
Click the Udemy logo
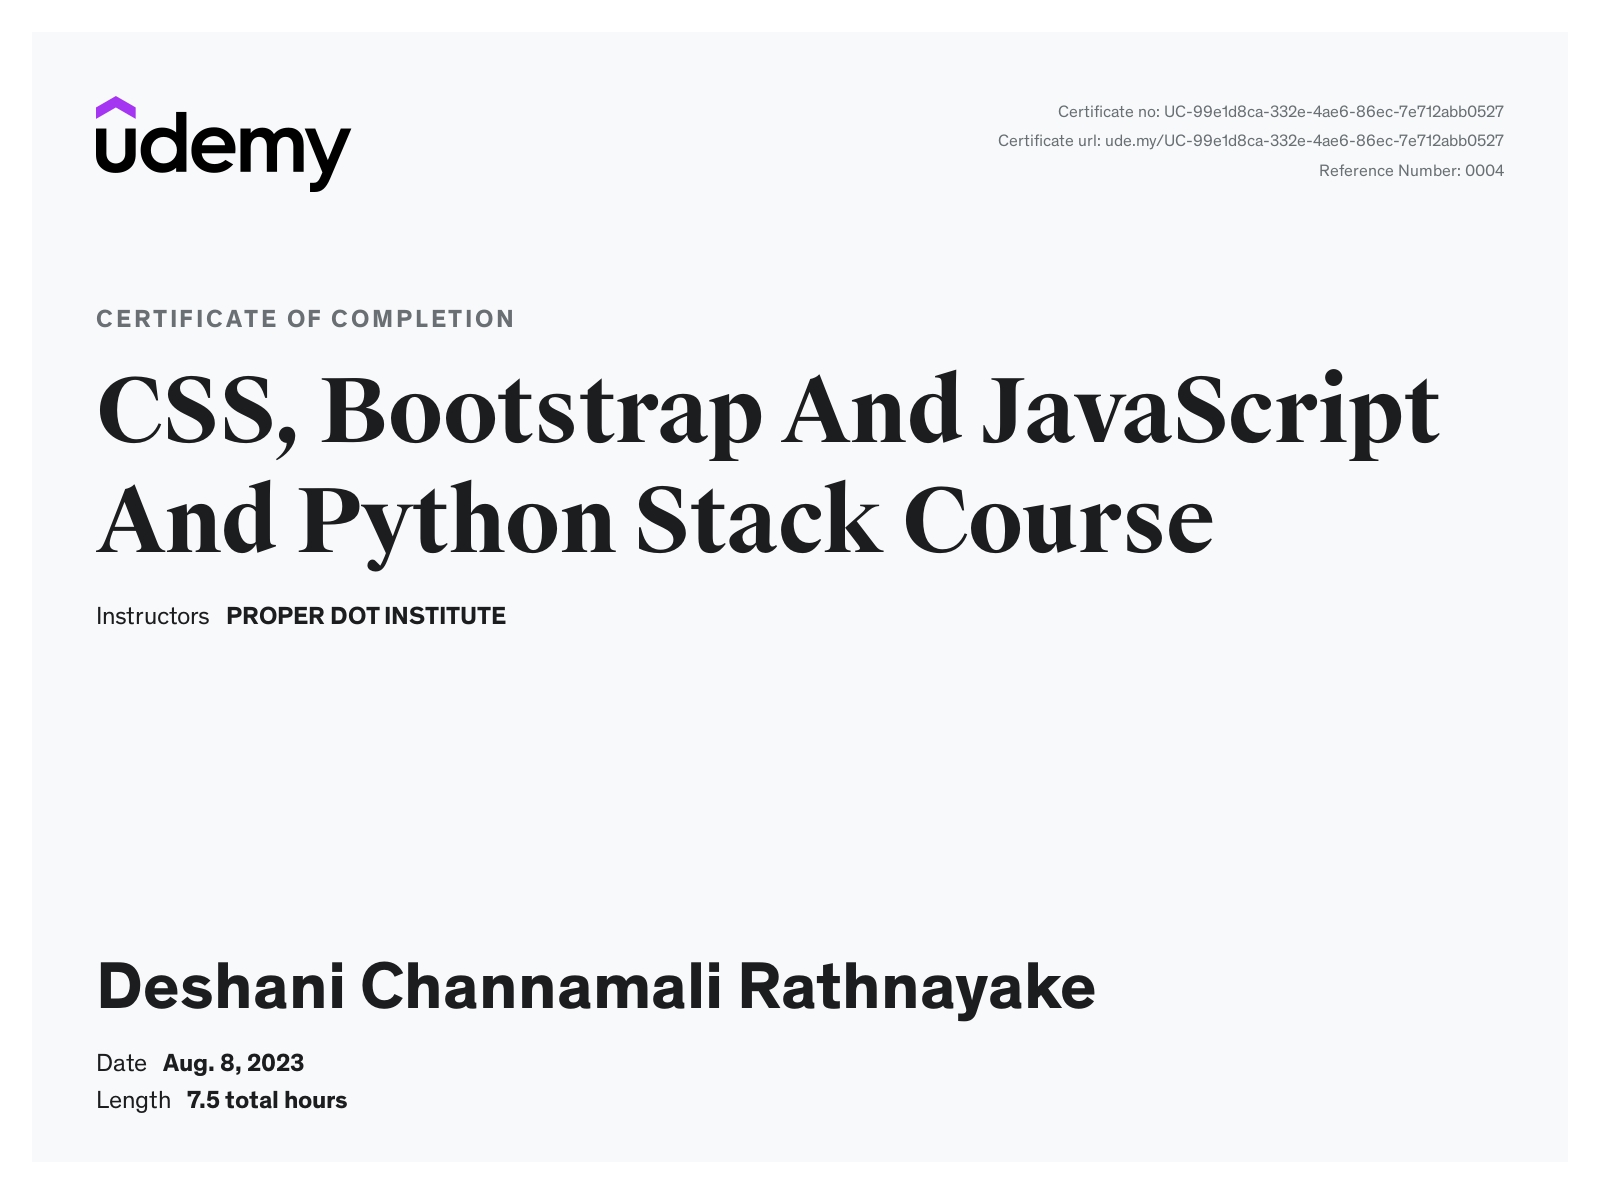[x=223, y=144]
